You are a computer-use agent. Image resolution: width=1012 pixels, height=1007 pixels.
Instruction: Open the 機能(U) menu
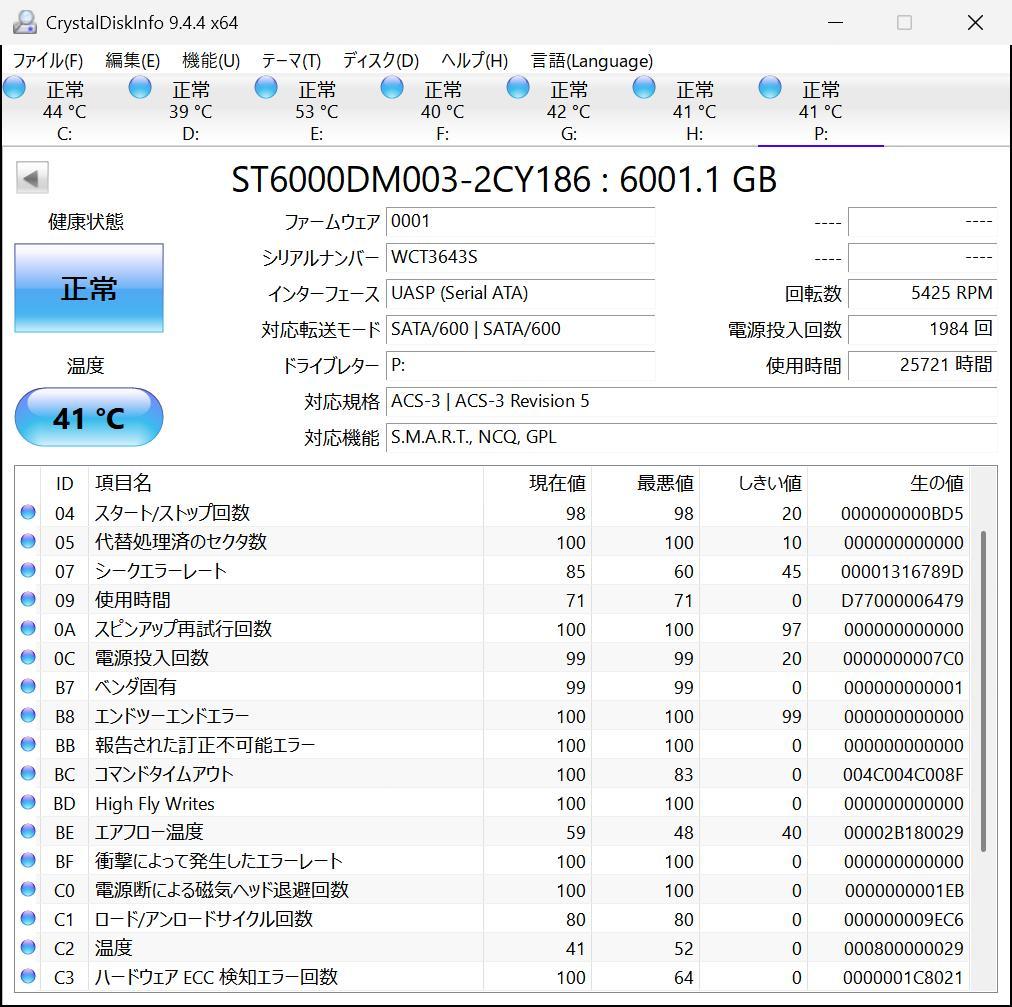(x=209, y=61)
